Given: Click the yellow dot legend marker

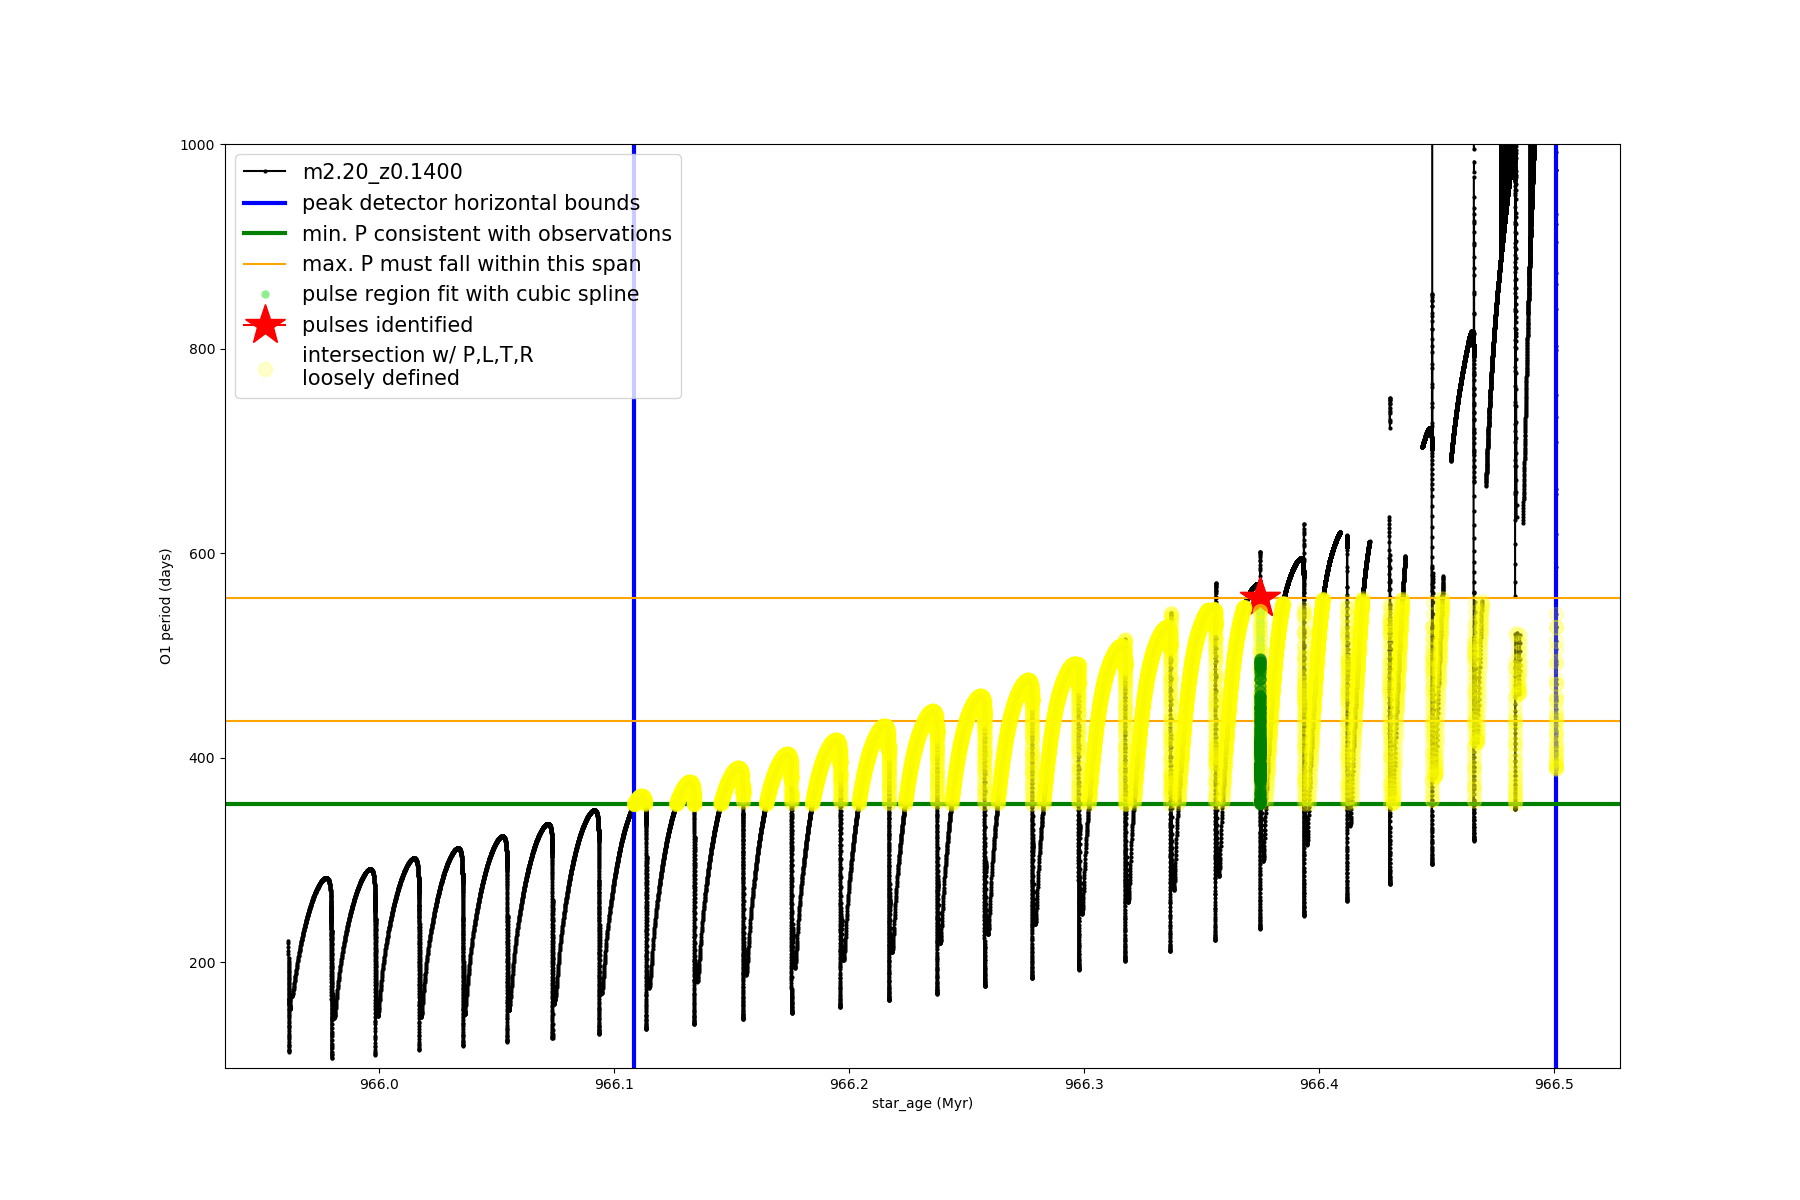Looking at the screenshot, I should (x=265, y=369).
